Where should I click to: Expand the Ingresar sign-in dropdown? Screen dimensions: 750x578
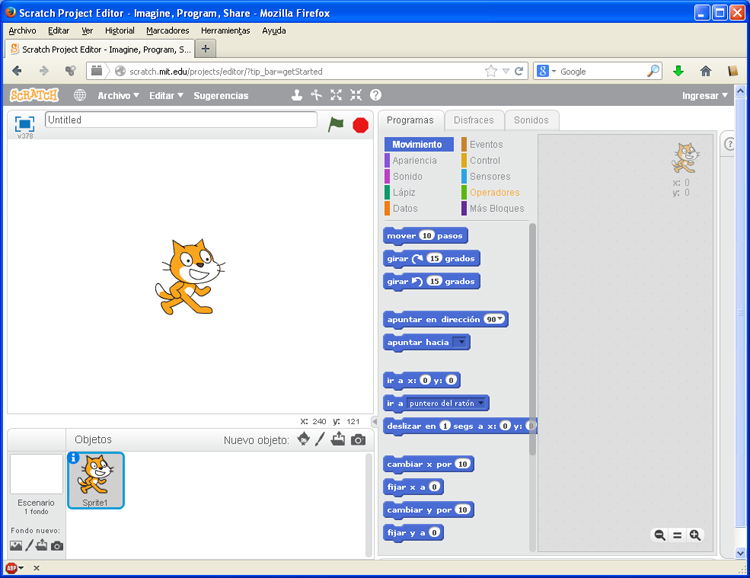(705, 96)
